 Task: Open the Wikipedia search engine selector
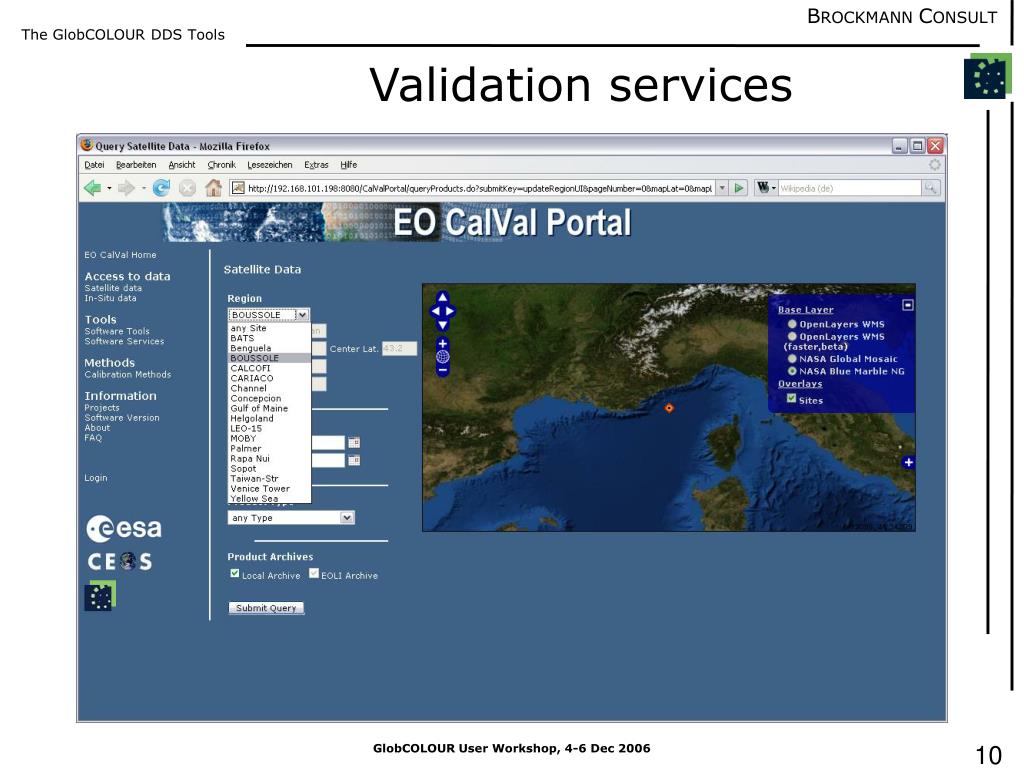(766, 188)
